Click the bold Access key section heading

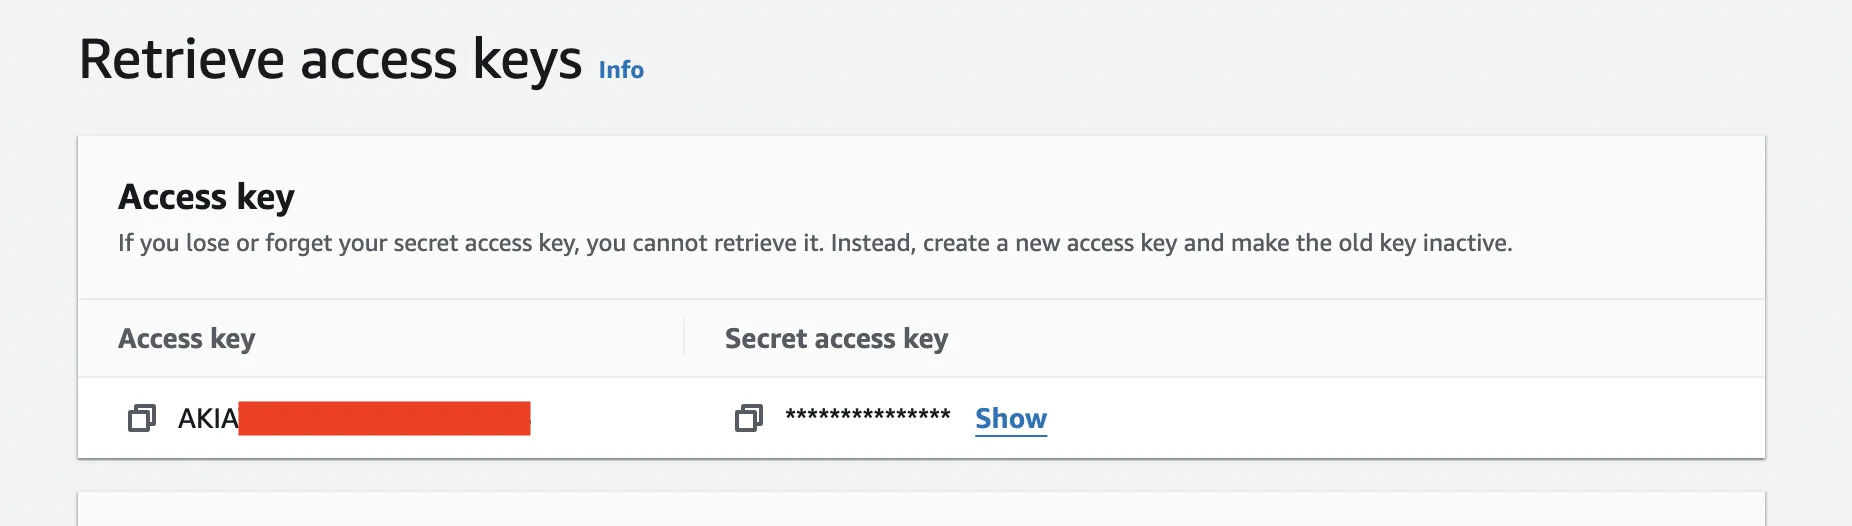pyautogui.click(x=206, y=197)
